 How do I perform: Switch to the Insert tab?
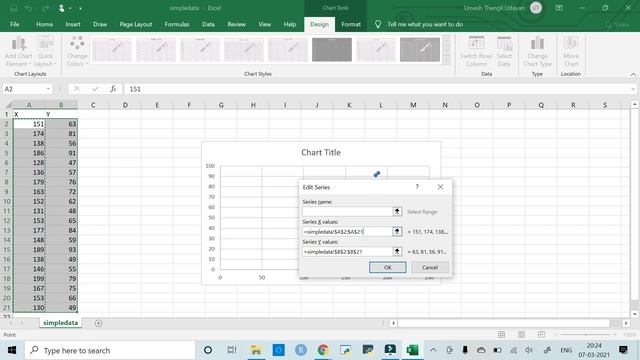point(73,24)
